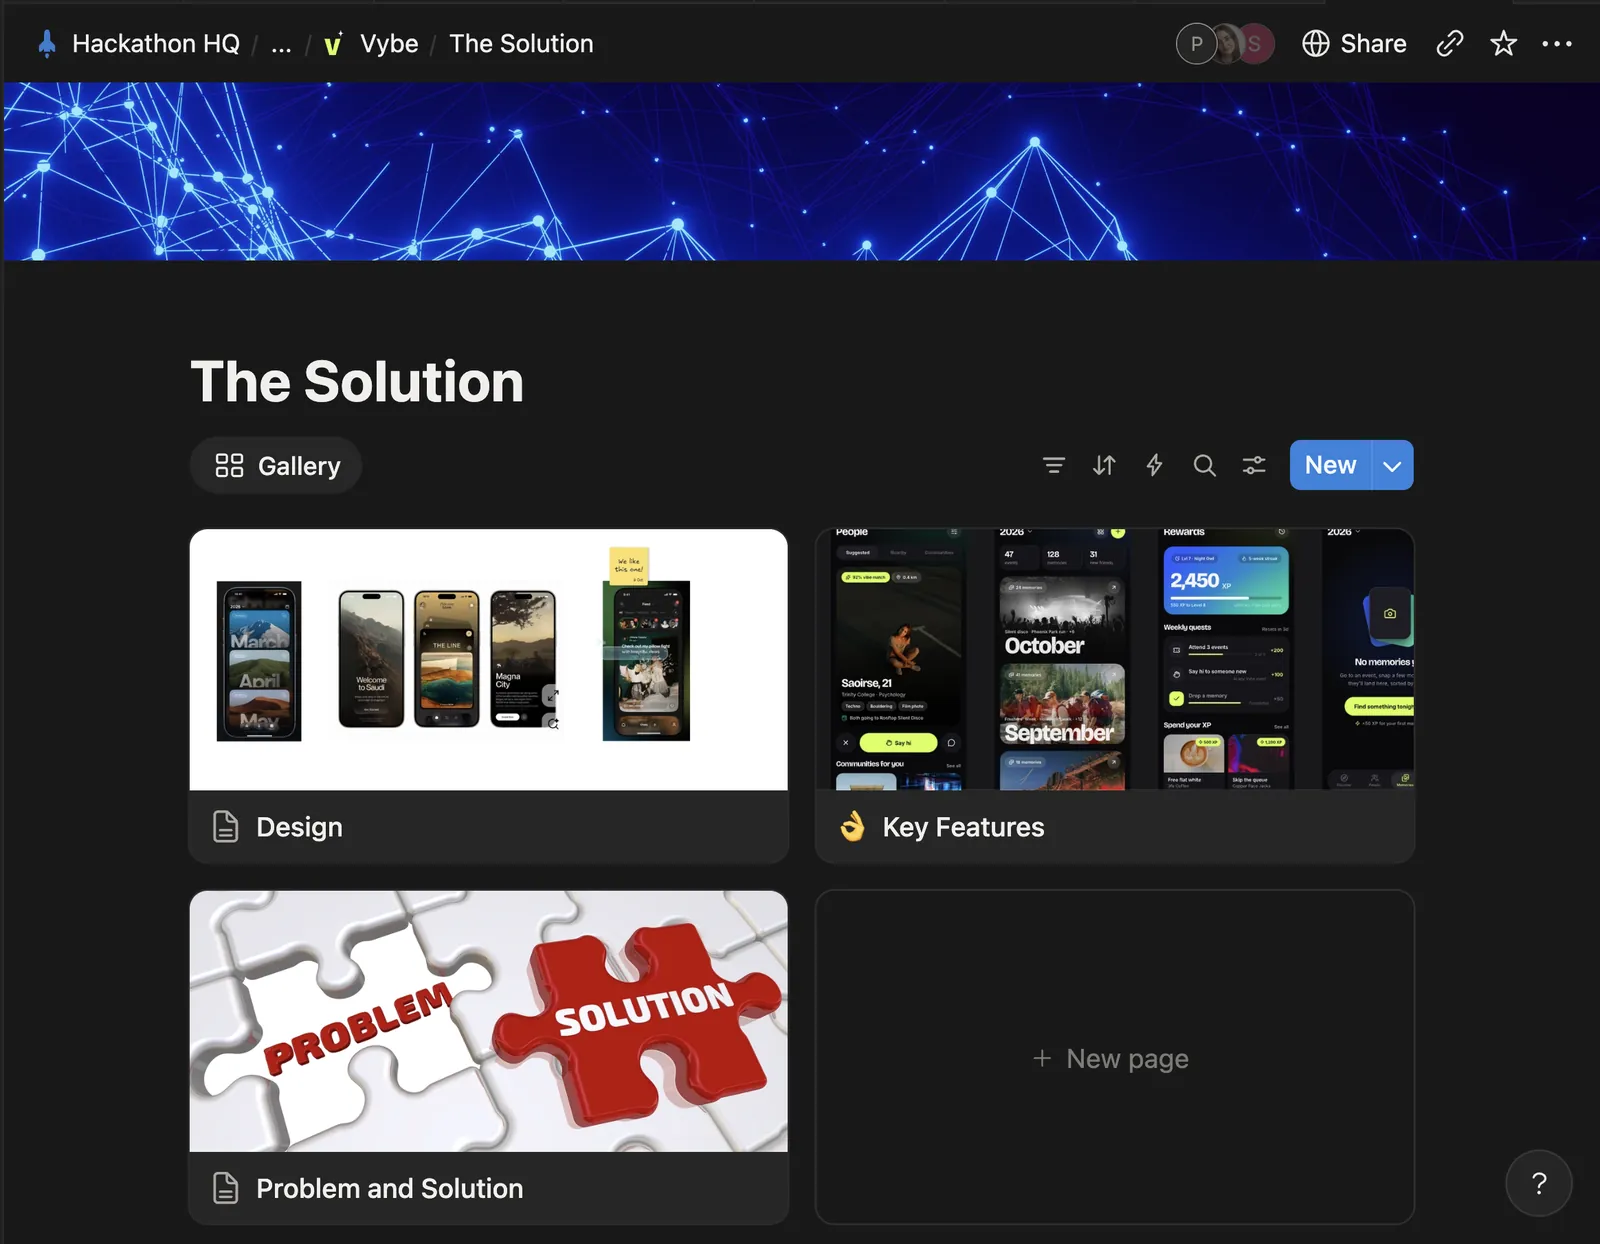
Task: Copy page link with chain icon
Action: tap(1450, 43)
